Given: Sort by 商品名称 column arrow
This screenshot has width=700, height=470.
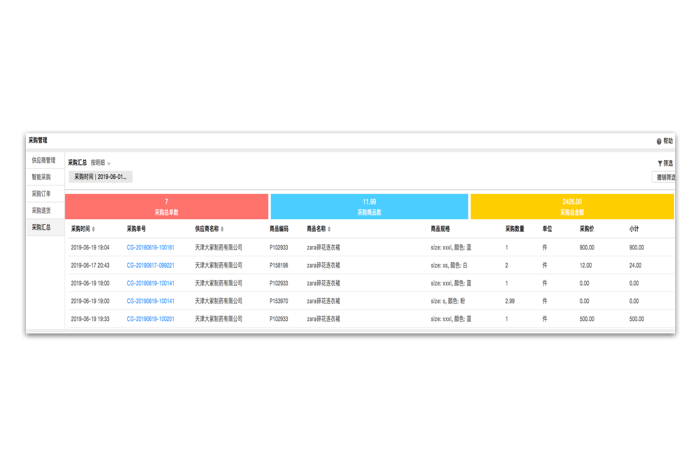Looking at the screenshot, I should [329, 229].
